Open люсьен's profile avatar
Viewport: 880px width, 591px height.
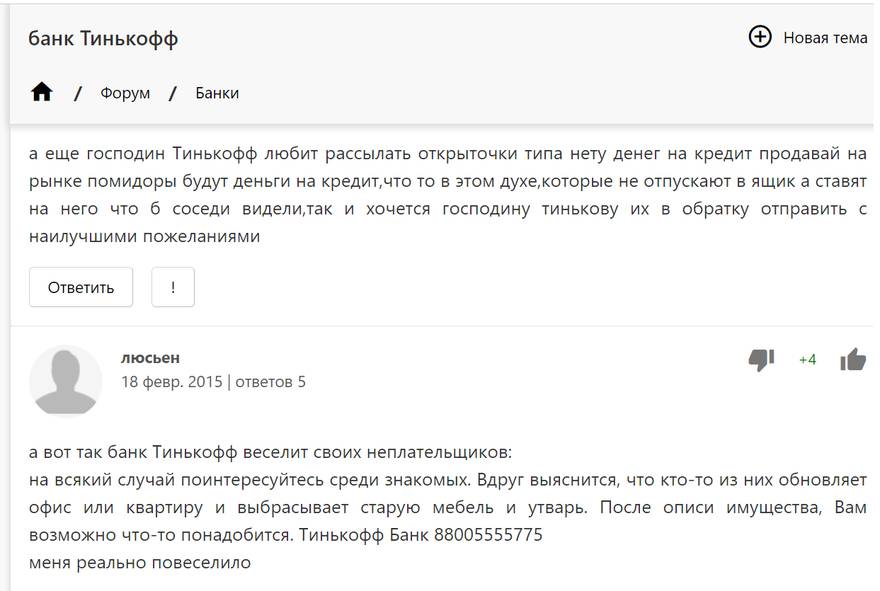tap(66, 380)
